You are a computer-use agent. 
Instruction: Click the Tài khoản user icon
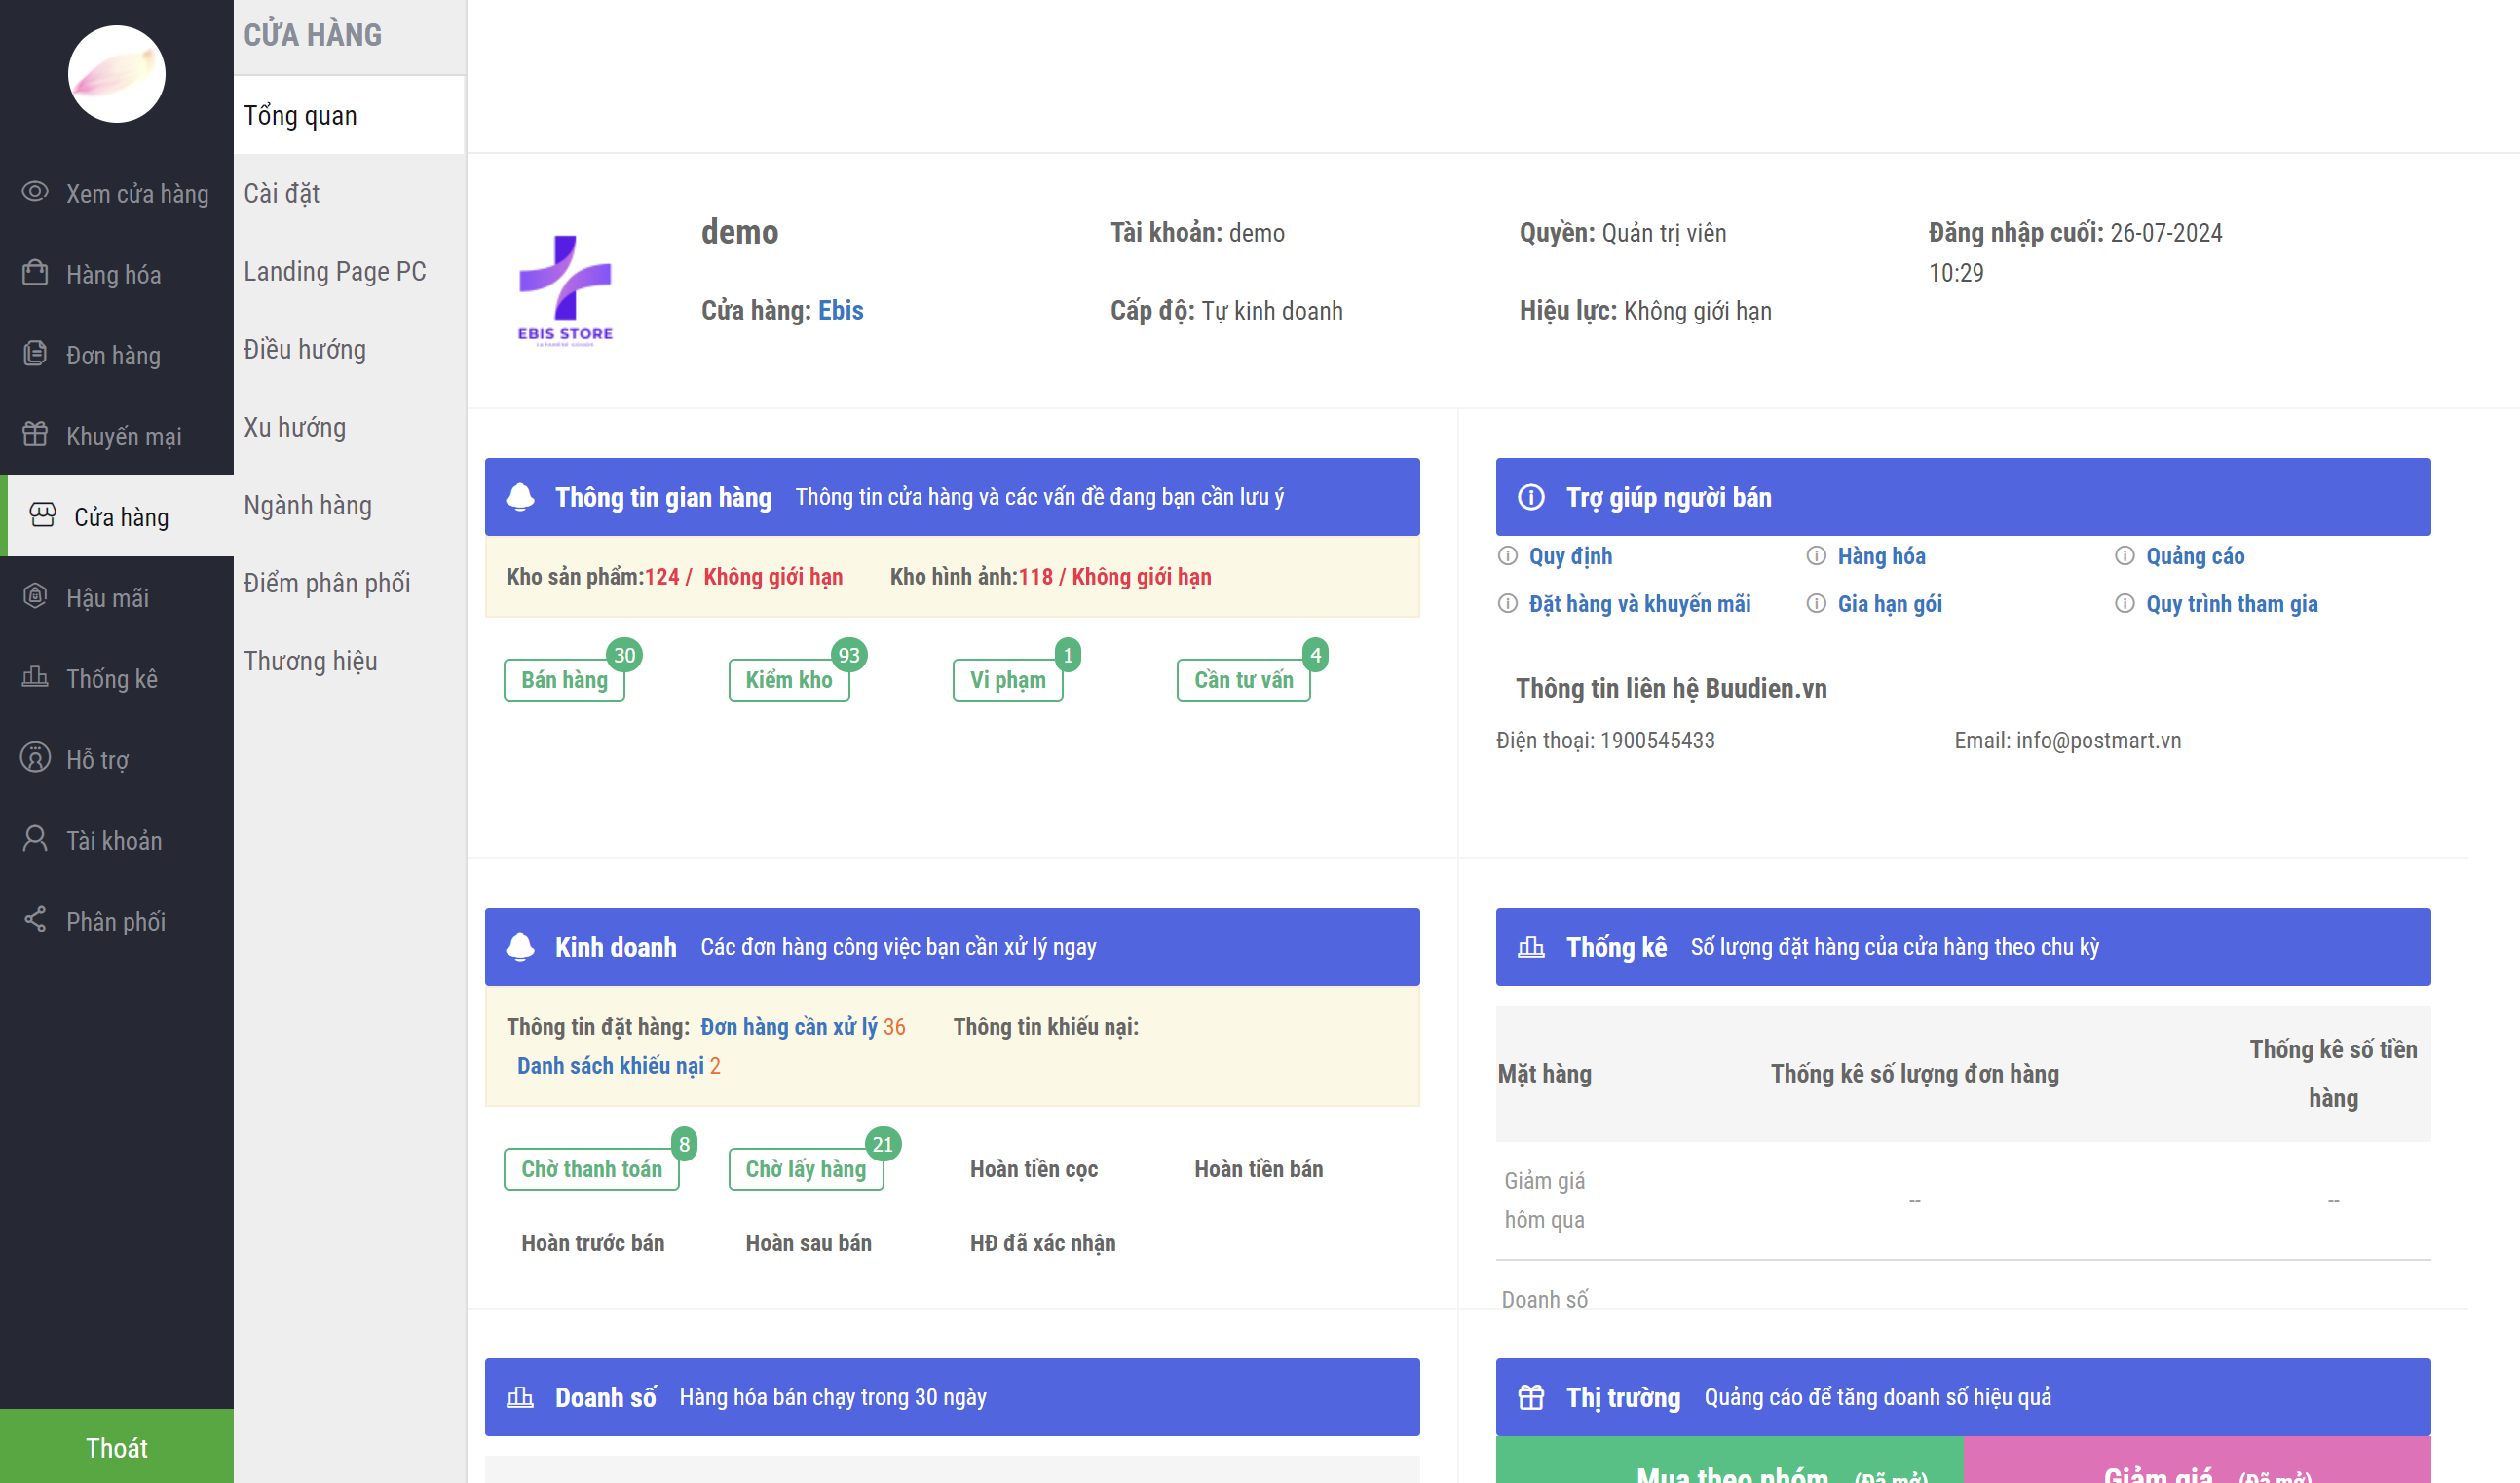tap(35, 840)
